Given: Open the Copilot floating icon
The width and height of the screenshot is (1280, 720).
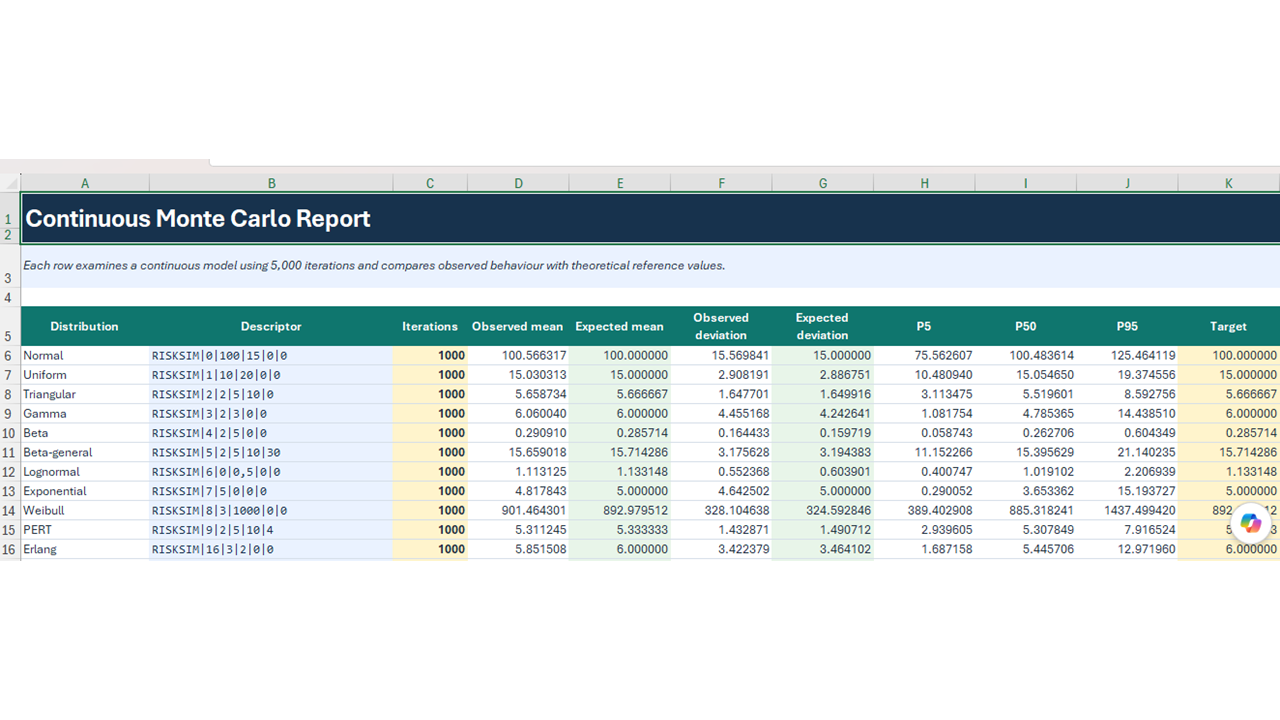Looking at the screenshot, I should tap(1251, 523).
